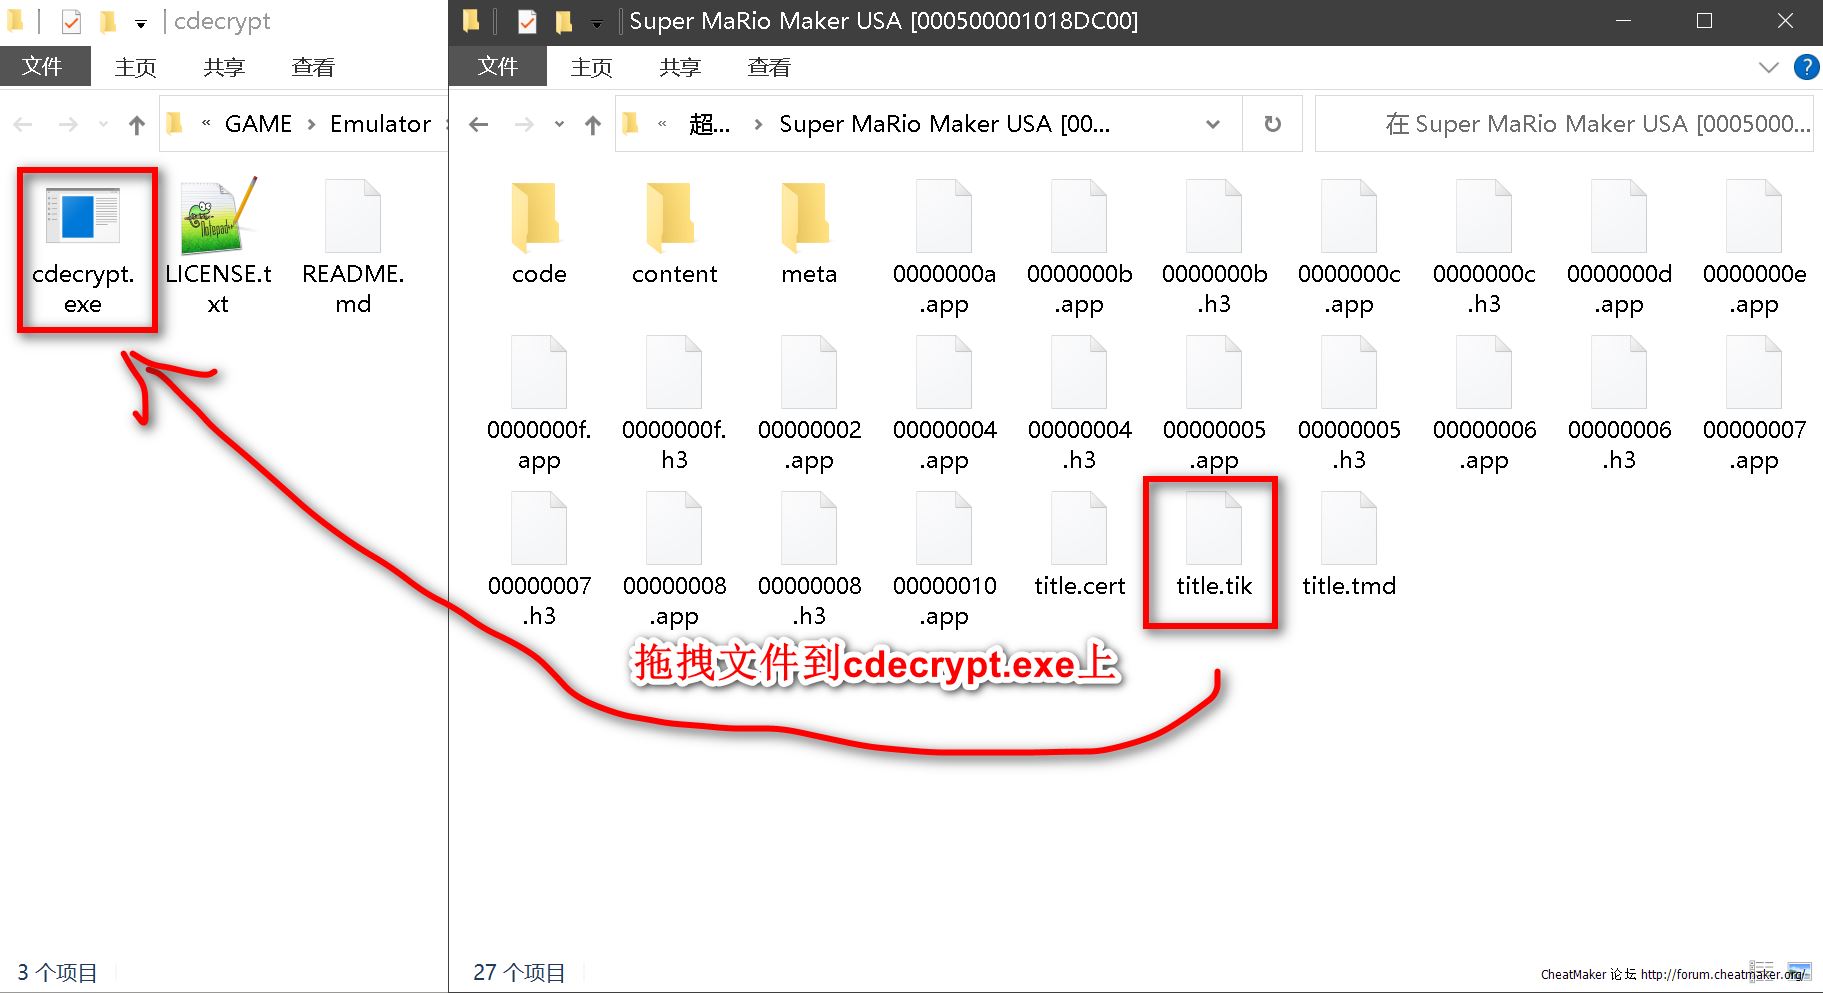Open address bar history dropdown
Screen dimensions: 1823x993
pyautogui.click(x=1212, y=124)
